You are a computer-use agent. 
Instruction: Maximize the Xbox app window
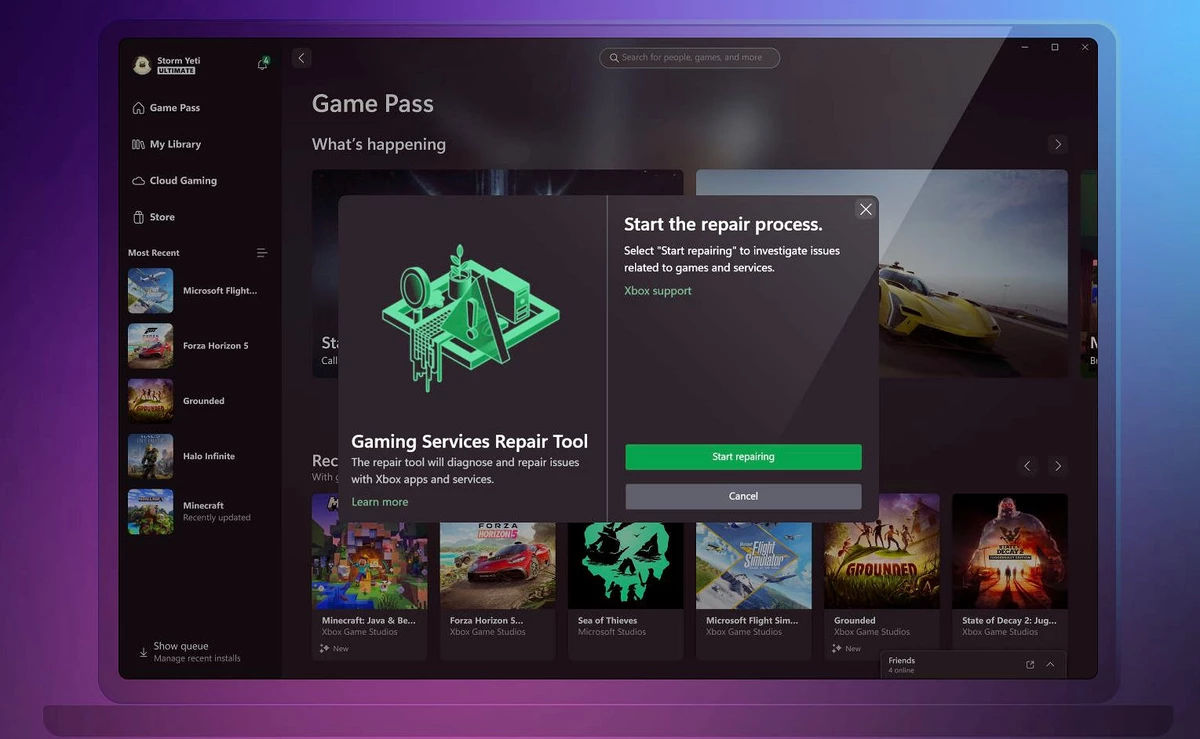1055,47
